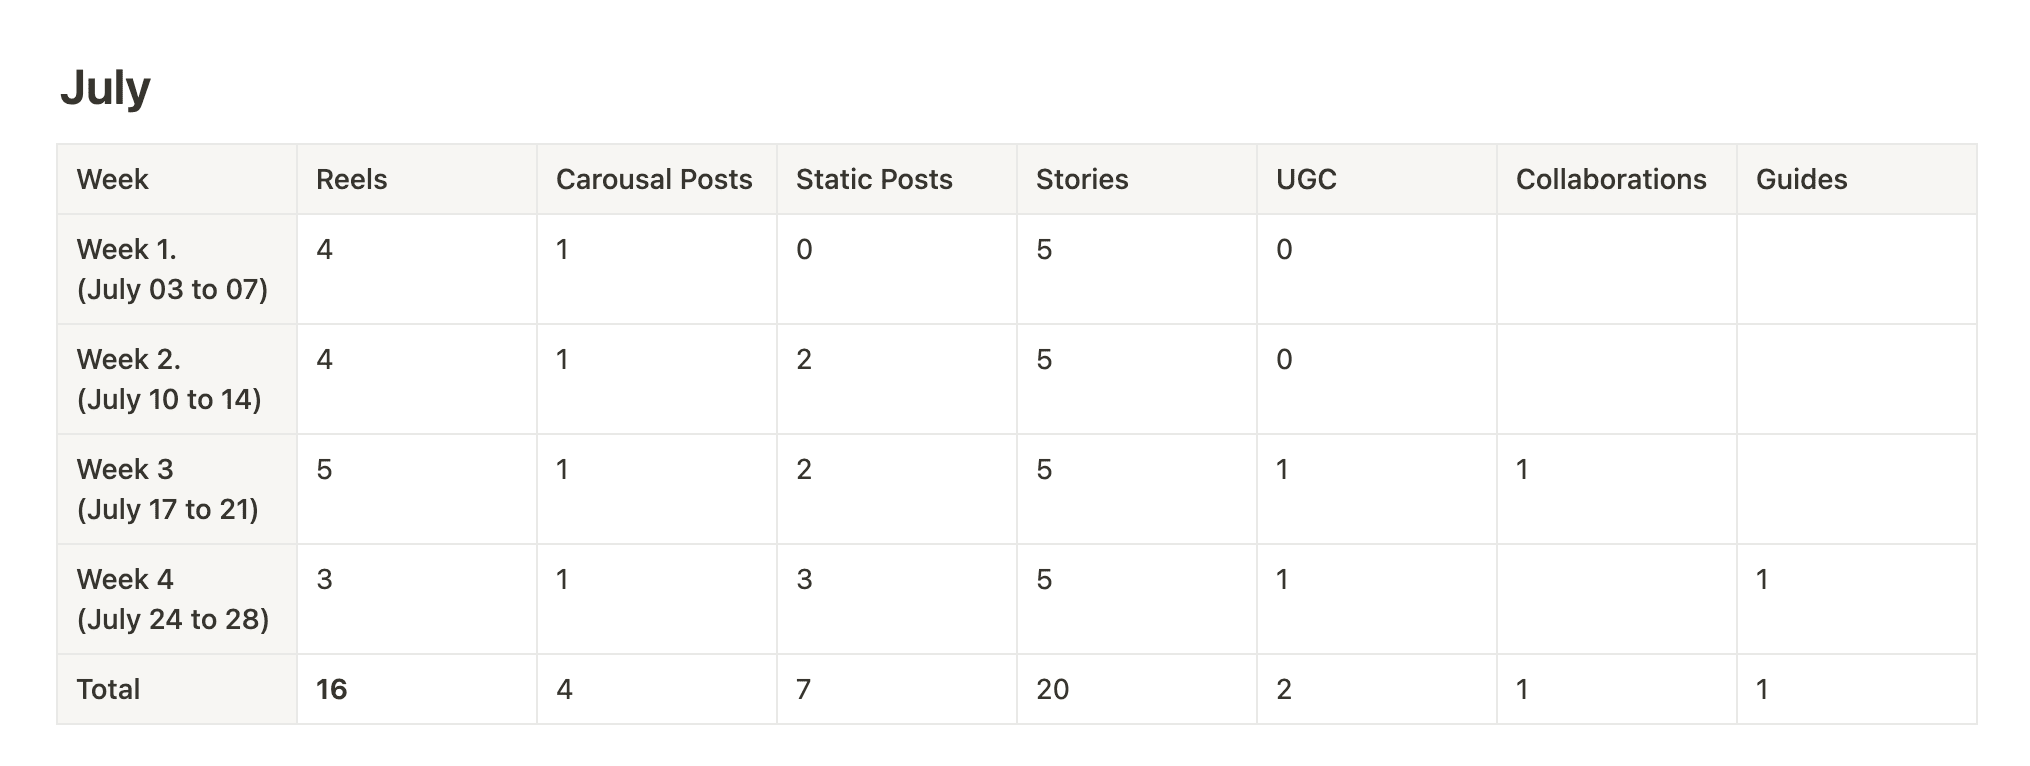Click the Week 3 (July 17 to 21) cell
The width and height of the screenshot is (2030, 766).
[177, 489]
